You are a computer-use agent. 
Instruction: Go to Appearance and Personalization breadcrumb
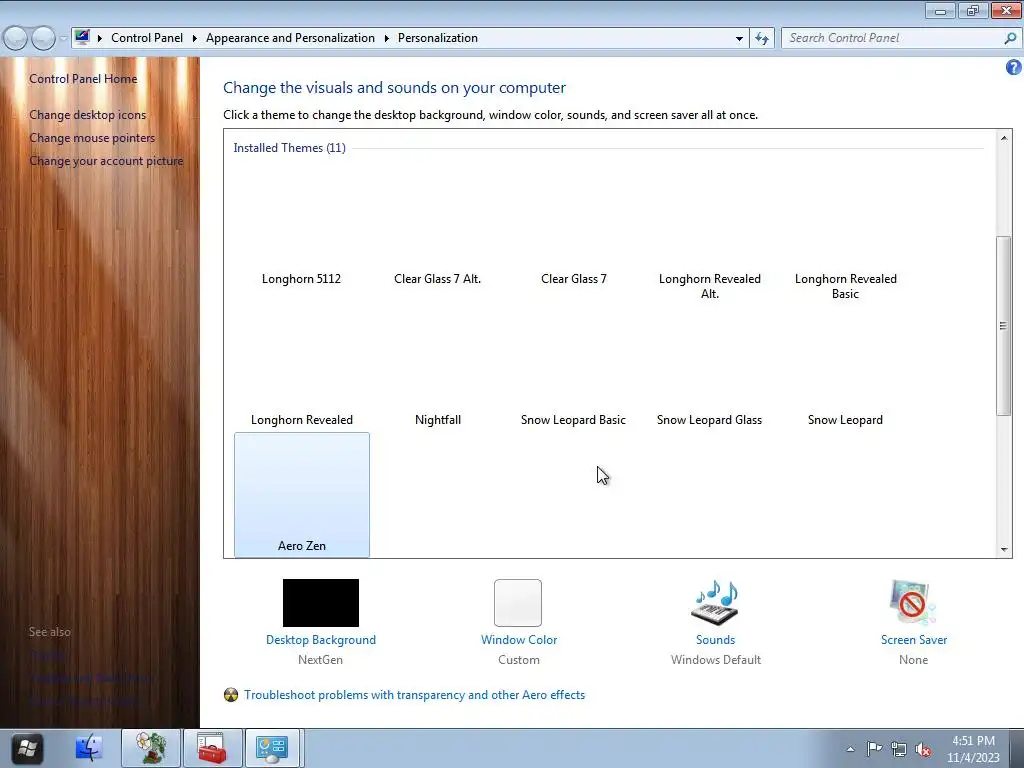pos(290,38)
